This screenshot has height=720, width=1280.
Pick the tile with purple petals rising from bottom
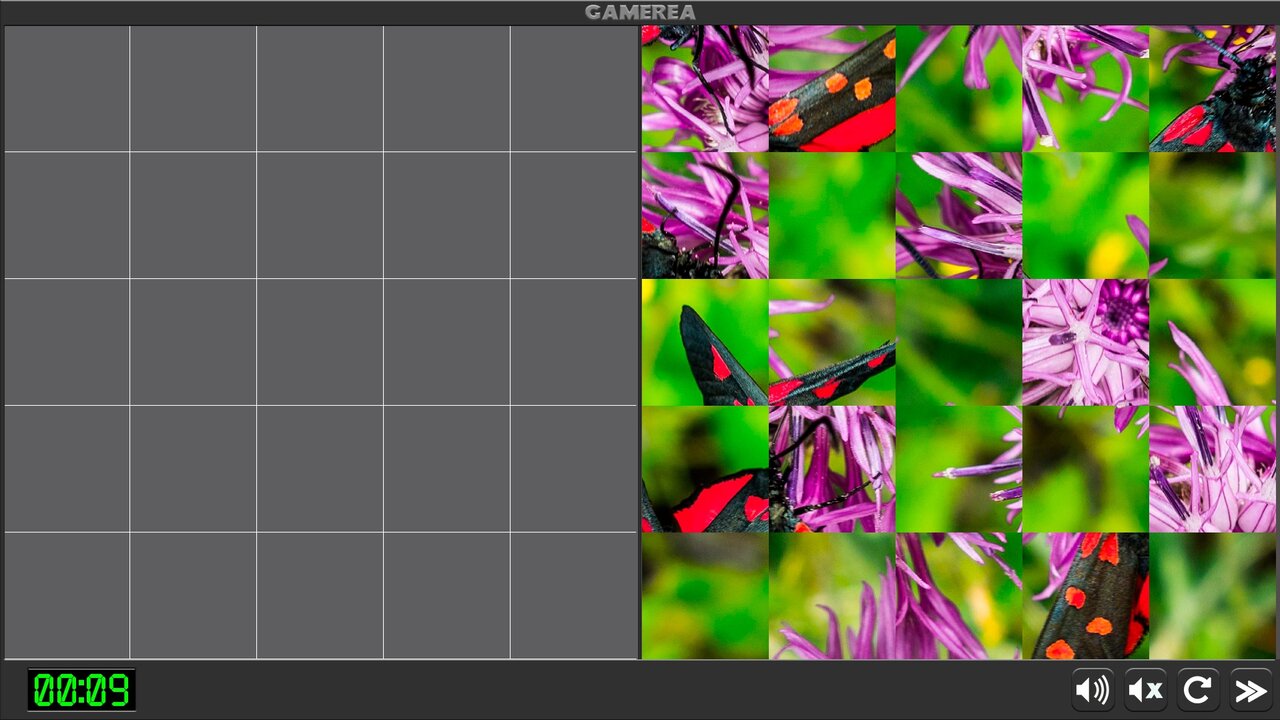(x=832, y=595)
